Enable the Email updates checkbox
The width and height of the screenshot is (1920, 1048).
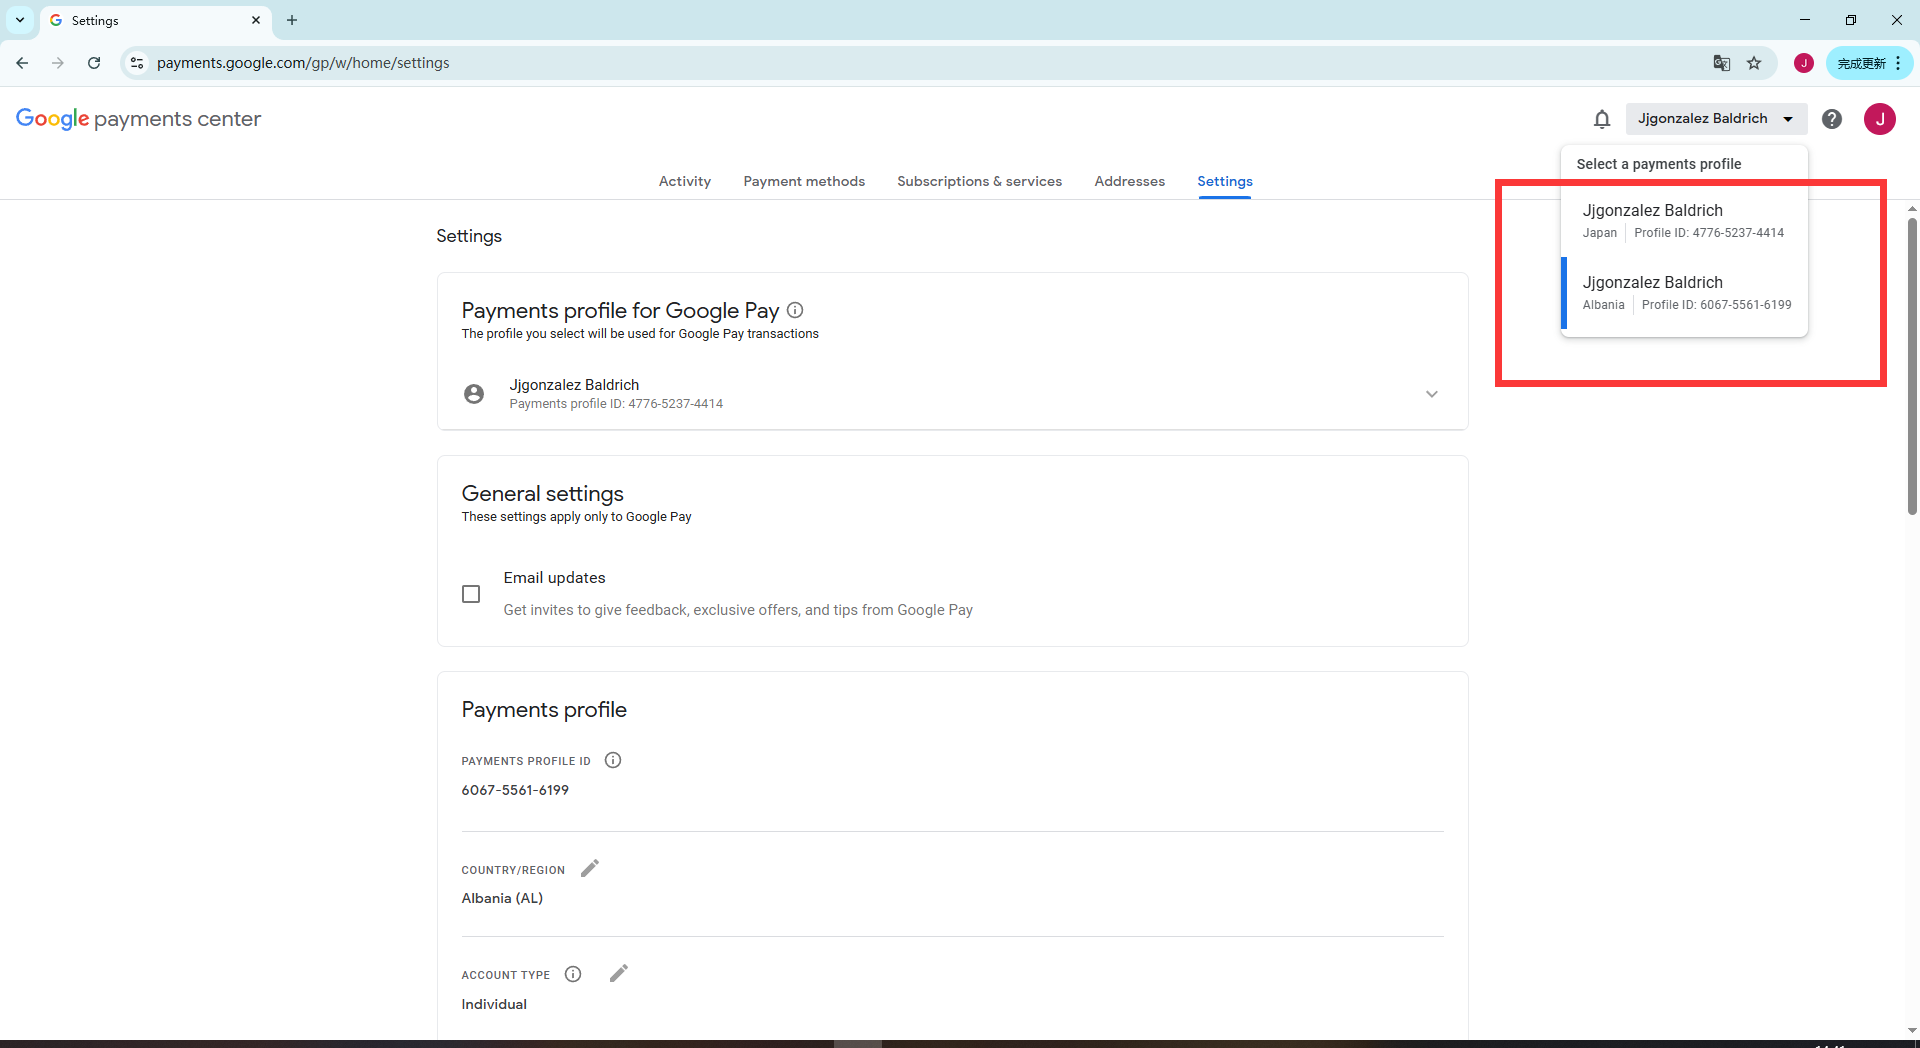(471, 594)
